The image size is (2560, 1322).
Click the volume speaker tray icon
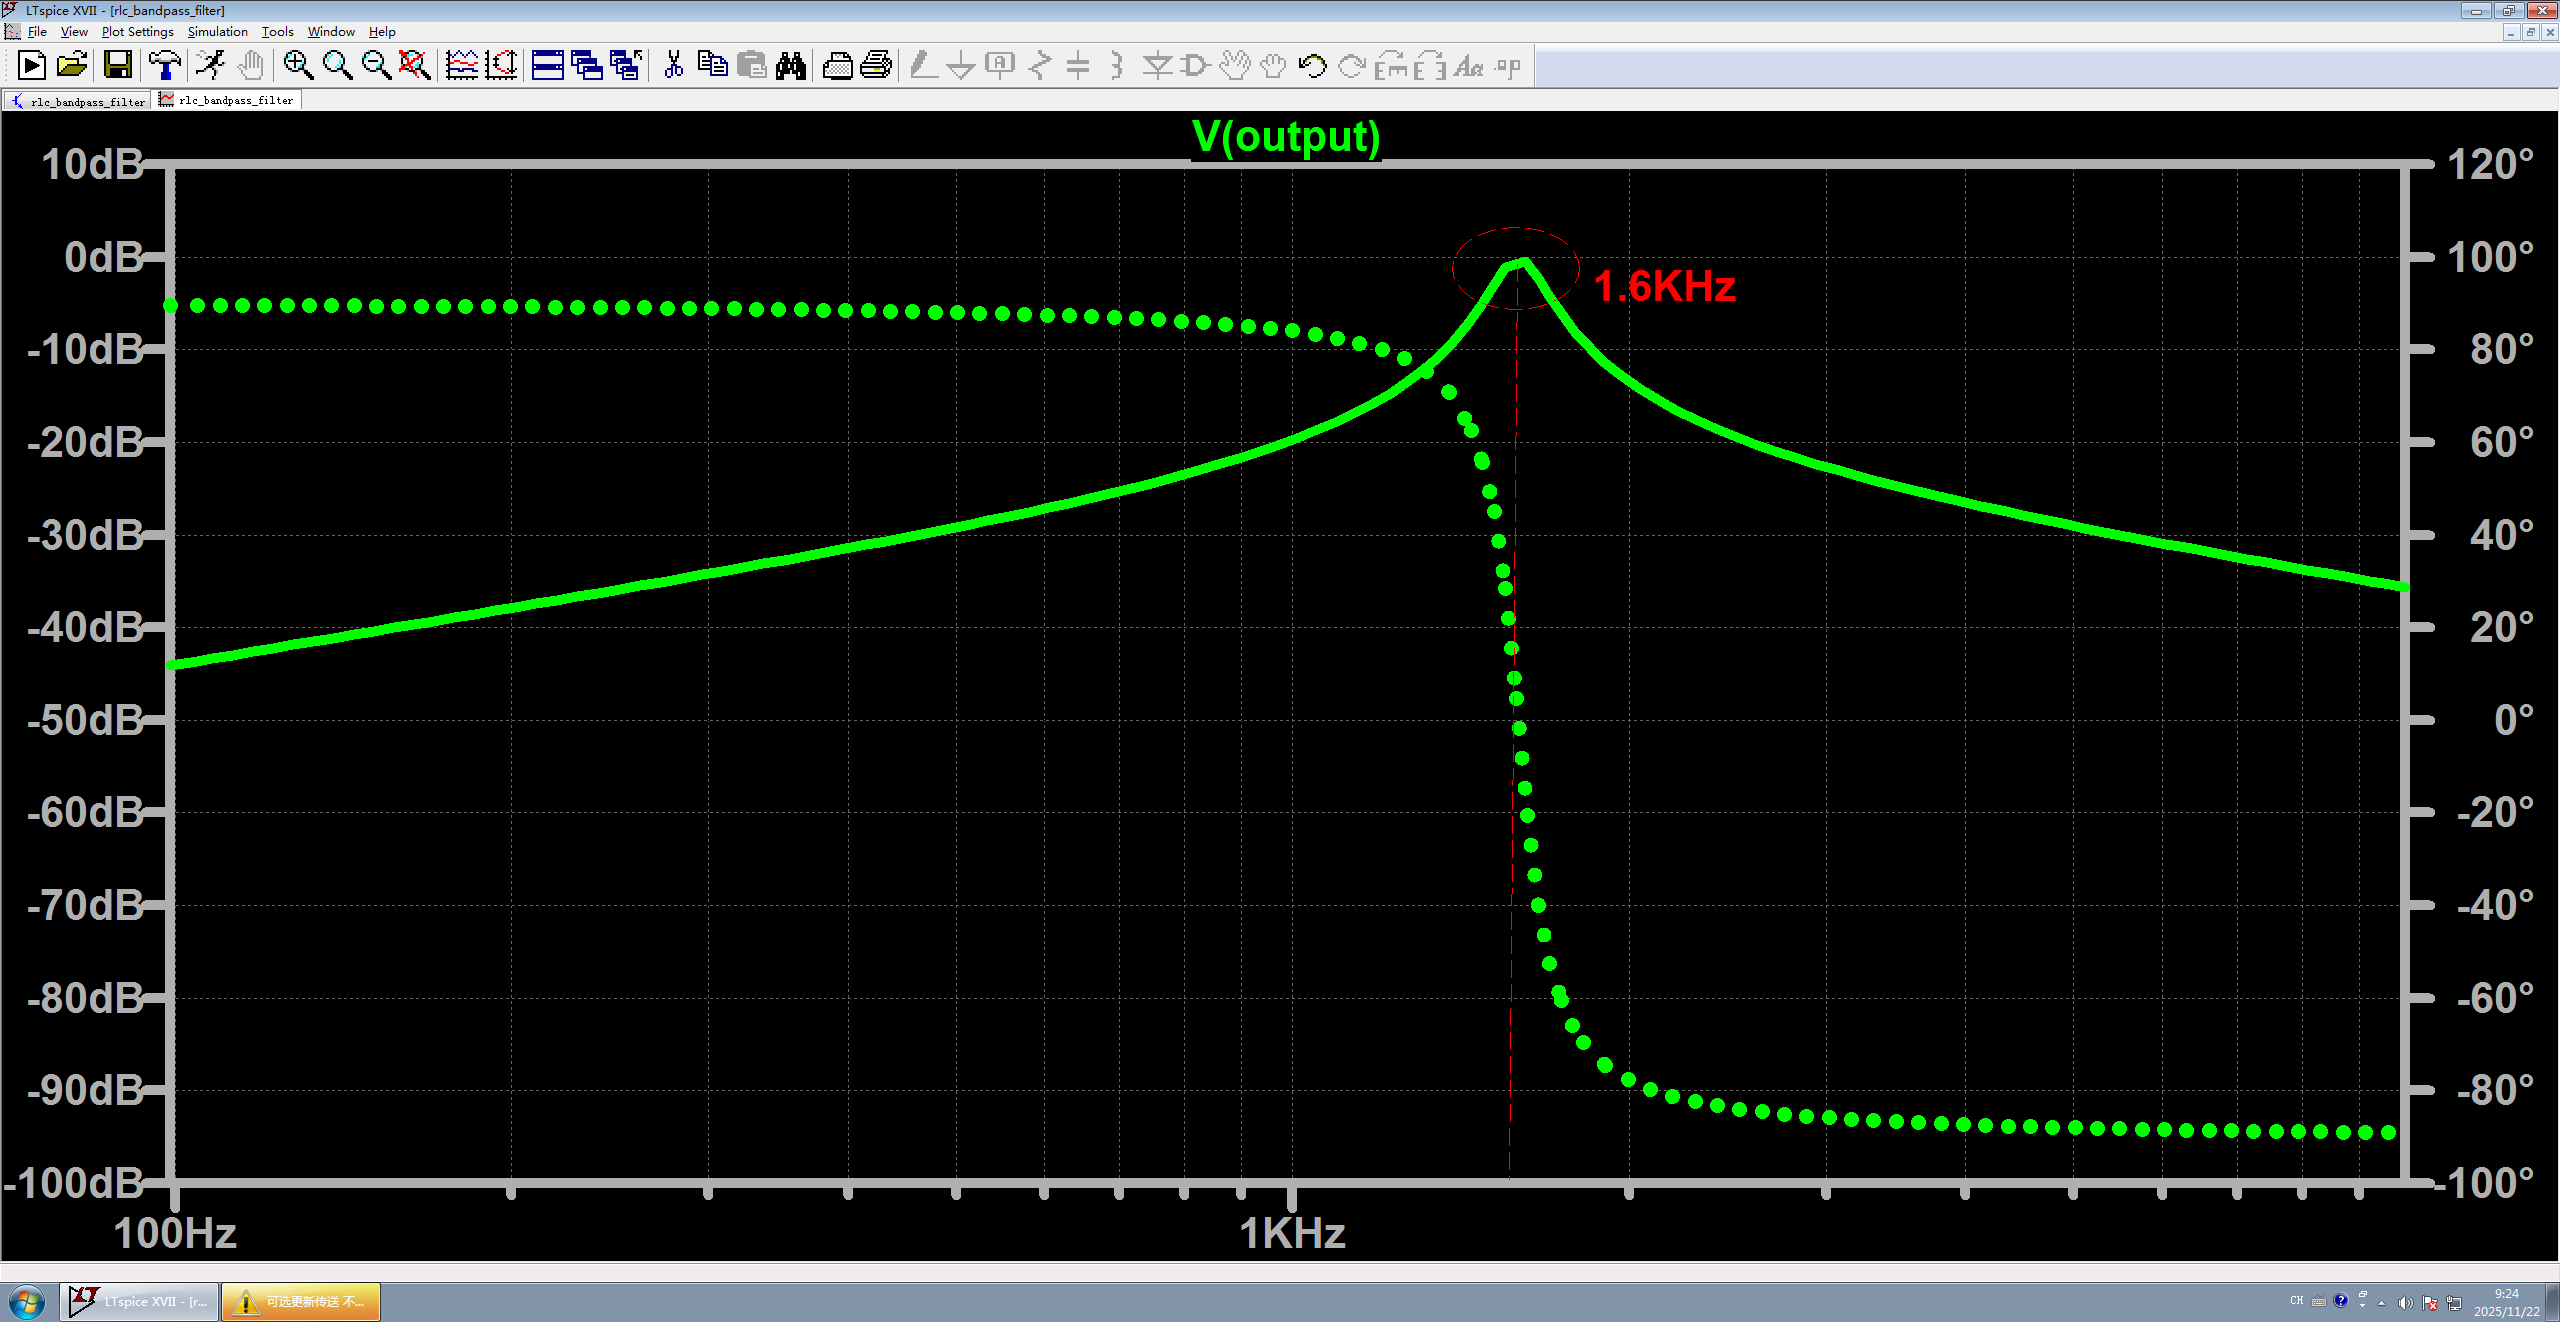pos(2405,1302)
